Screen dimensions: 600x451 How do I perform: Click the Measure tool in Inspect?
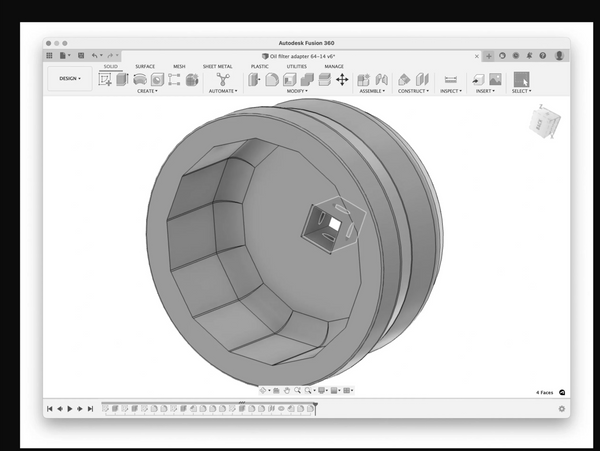[450, 79]
